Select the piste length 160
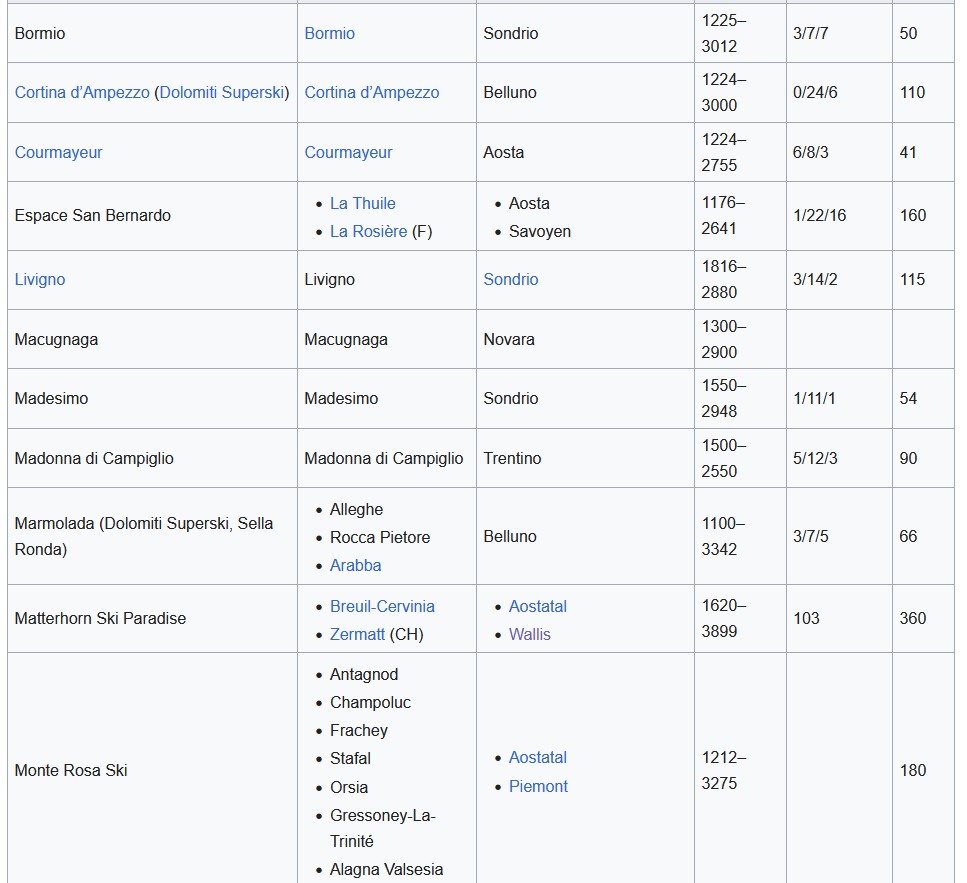 point(913,215)
